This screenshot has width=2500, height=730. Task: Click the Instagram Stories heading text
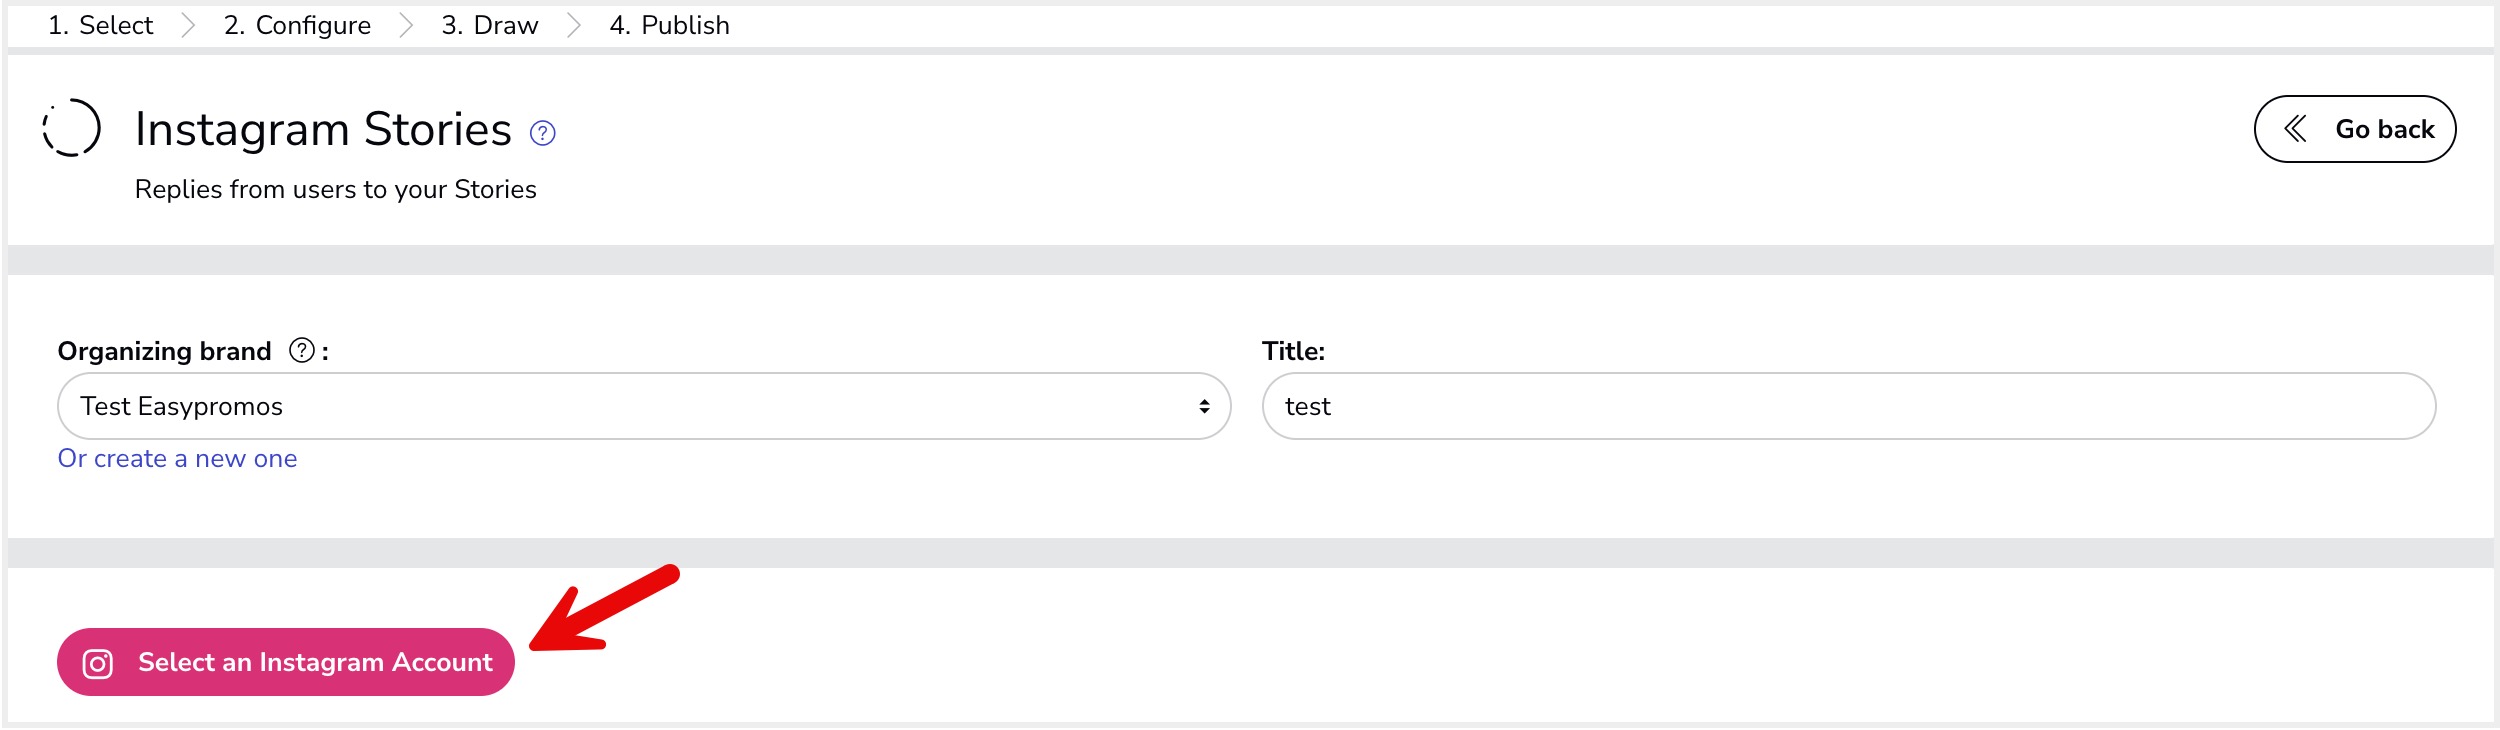point(323,130)
